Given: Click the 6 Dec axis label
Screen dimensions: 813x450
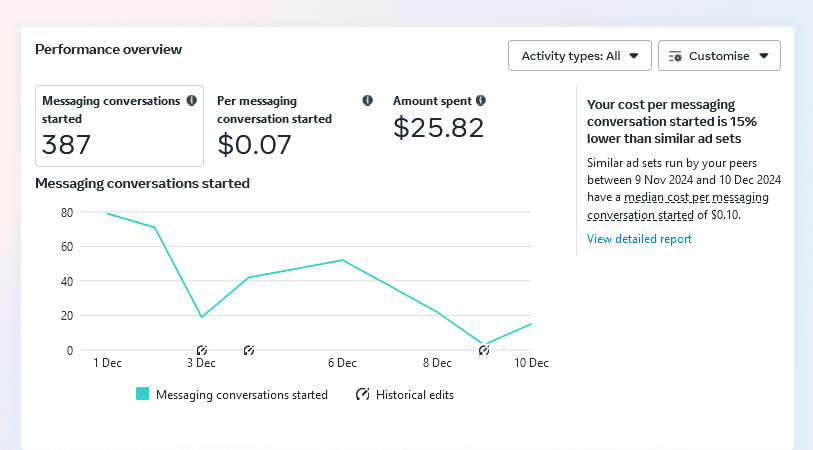Looking at the screenshot, I should pos(342,363).
